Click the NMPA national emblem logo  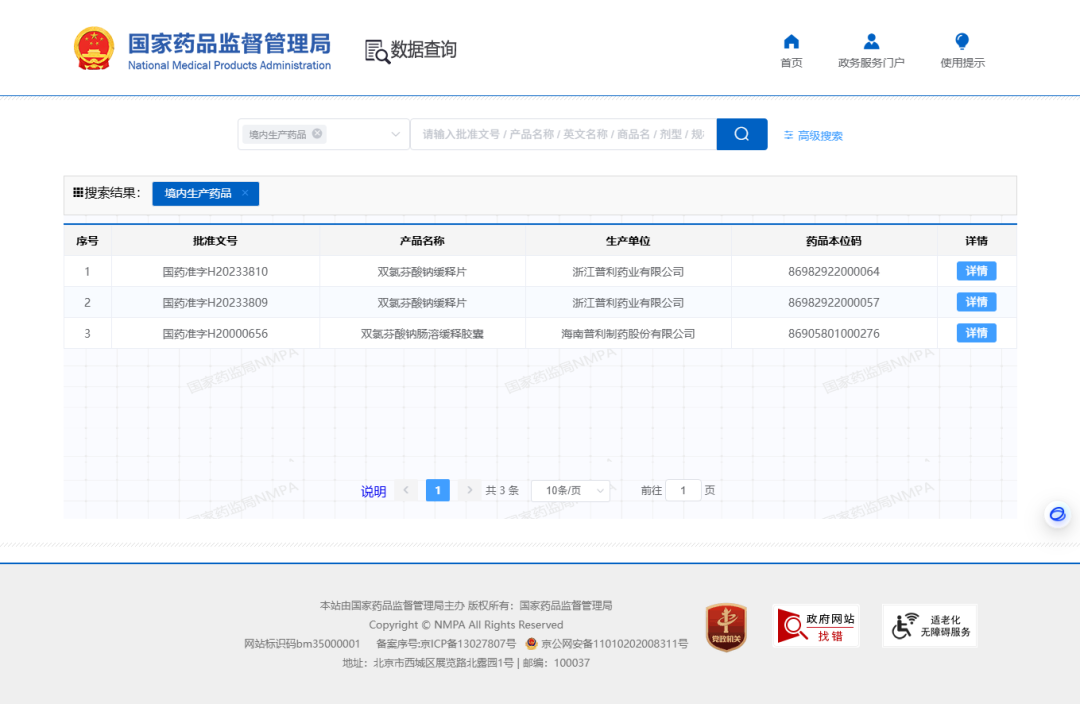tap(94, 48)
